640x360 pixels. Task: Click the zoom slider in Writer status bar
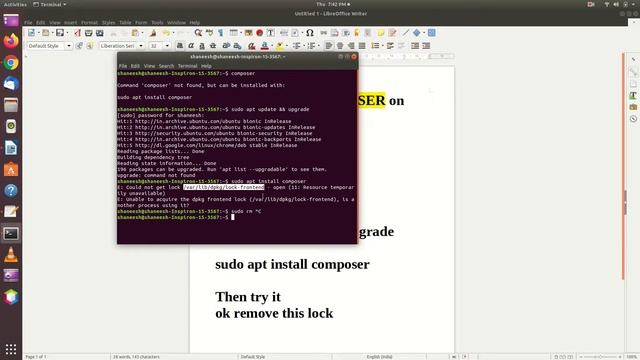(600, 357)
